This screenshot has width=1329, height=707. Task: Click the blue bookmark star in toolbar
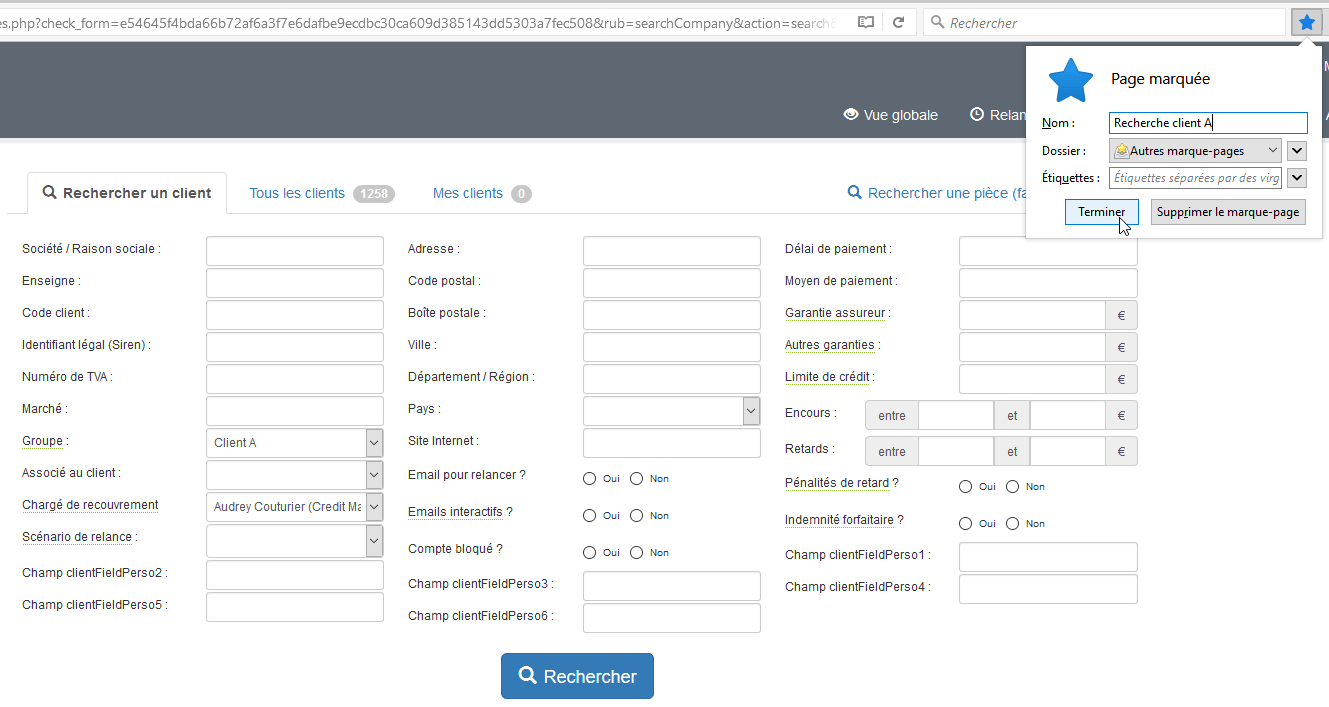click(x=1306, y=22)
